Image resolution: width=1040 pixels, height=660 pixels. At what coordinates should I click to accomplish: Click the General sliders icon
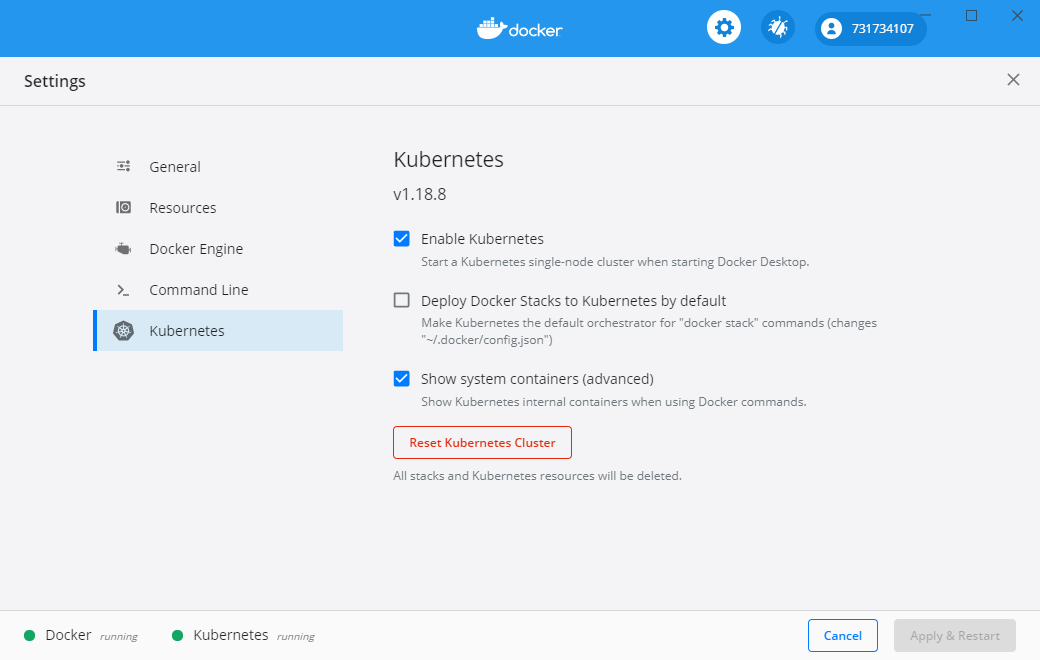pos(123,166)
